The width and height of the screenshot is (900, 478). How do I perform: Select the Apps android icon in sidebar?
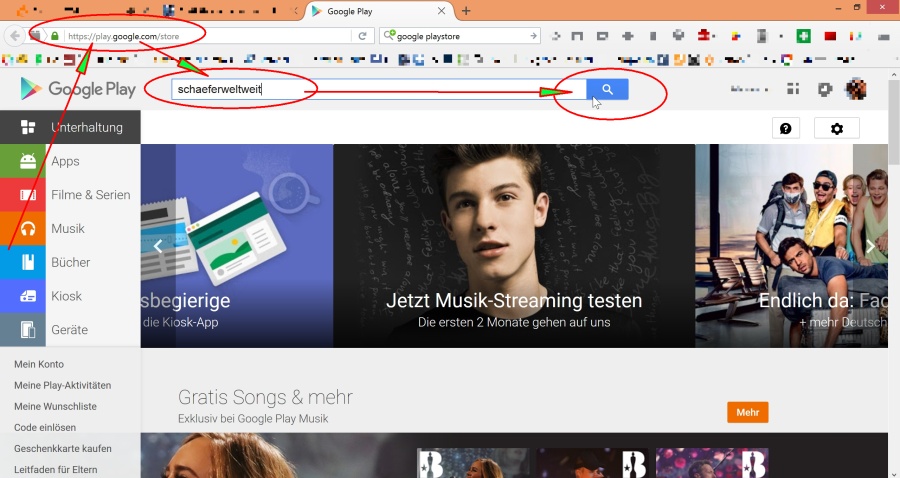pyautogui.click(x=23, y=161)
